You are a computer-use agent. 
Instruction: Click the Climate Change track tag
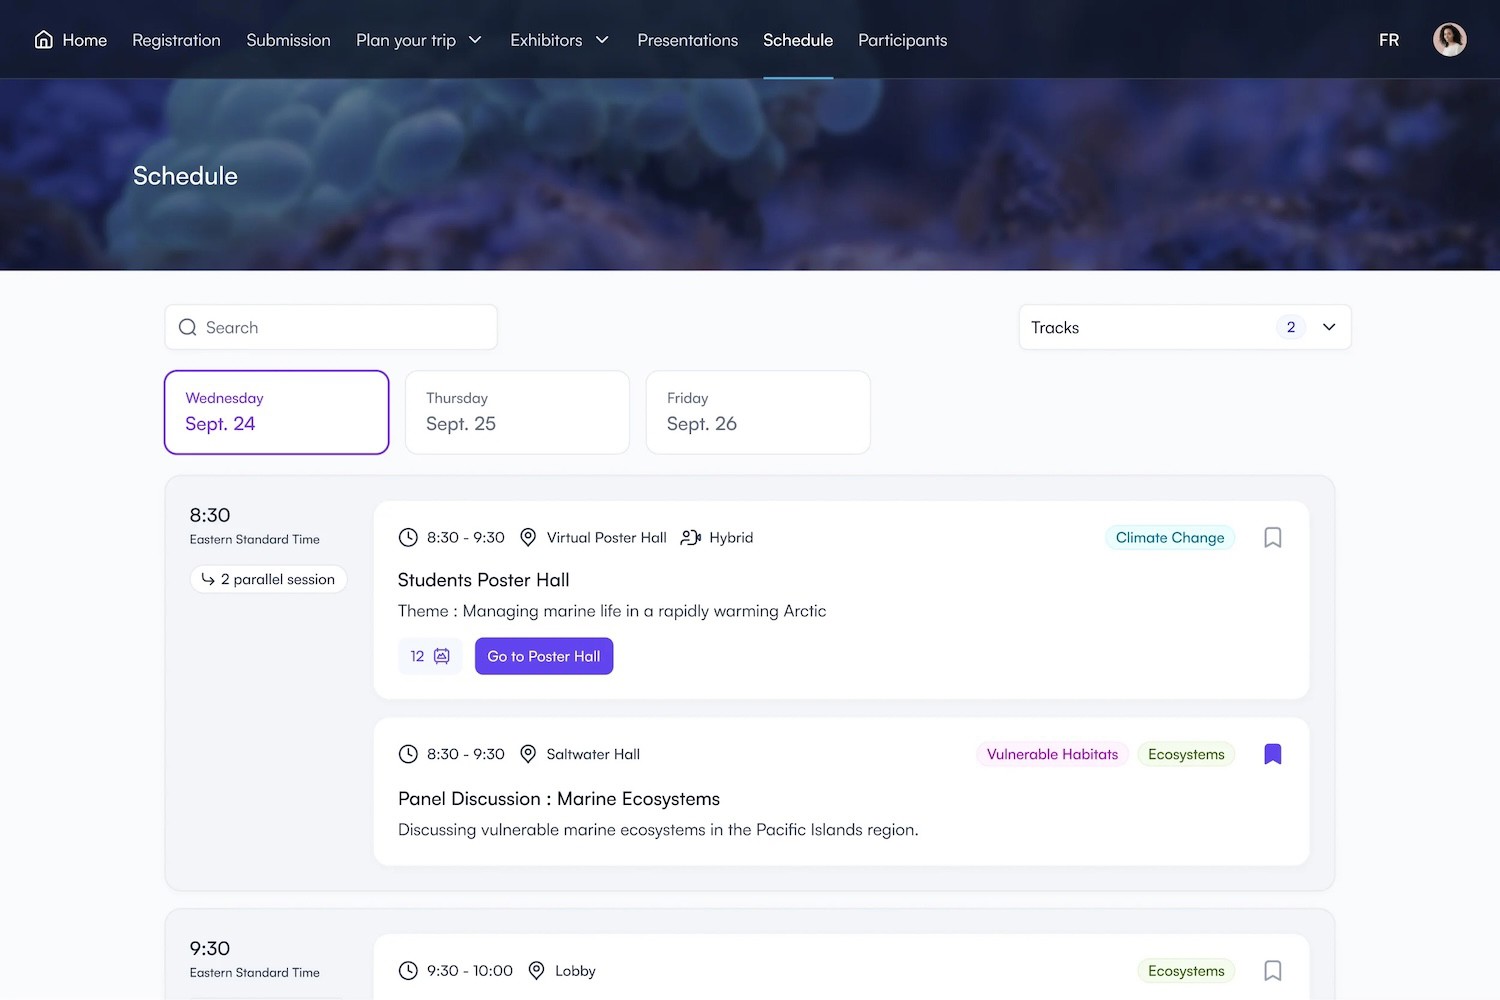[1169, 538]
